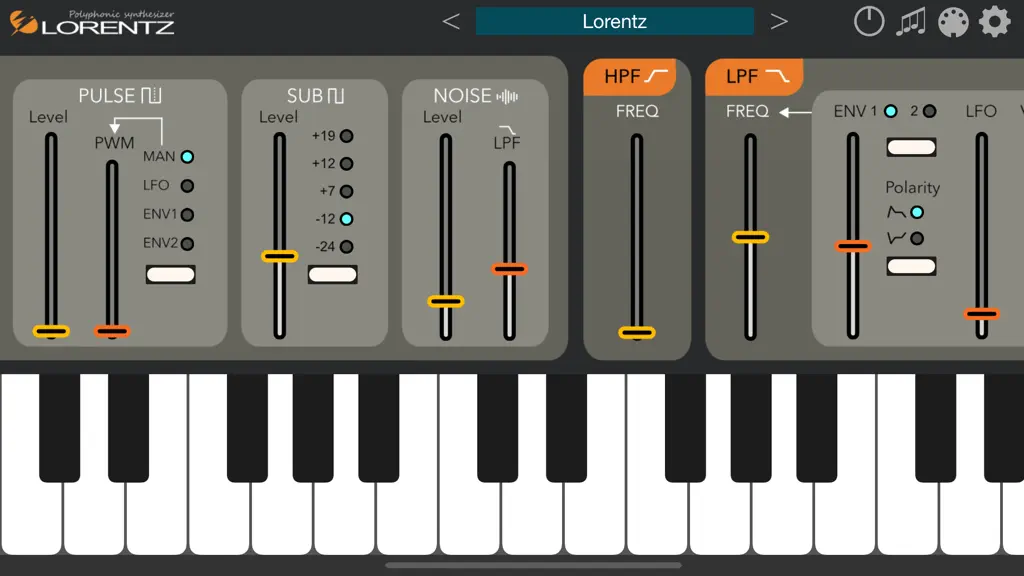Switch to the LPF filter tab

point(754,77)
